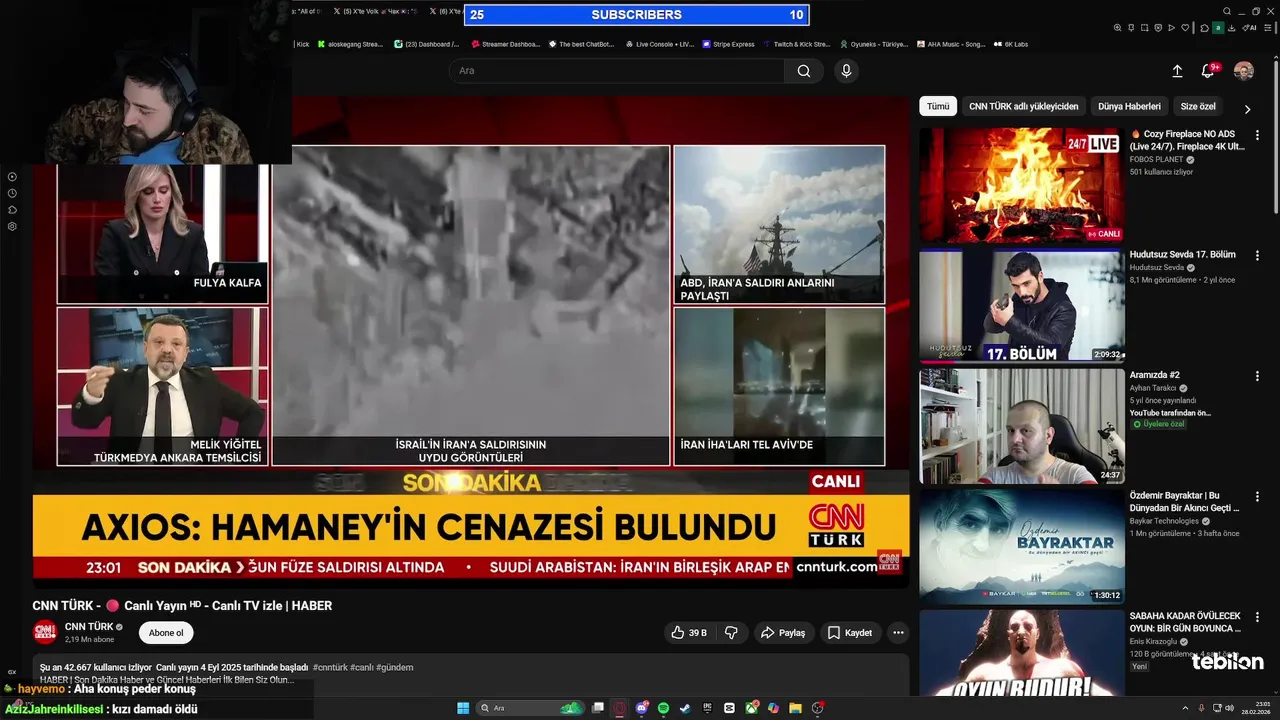Open the Cozy Fireplace live video thumbnail
The width and height of the screenshot is (1280, 720).
click(1022, 185)
